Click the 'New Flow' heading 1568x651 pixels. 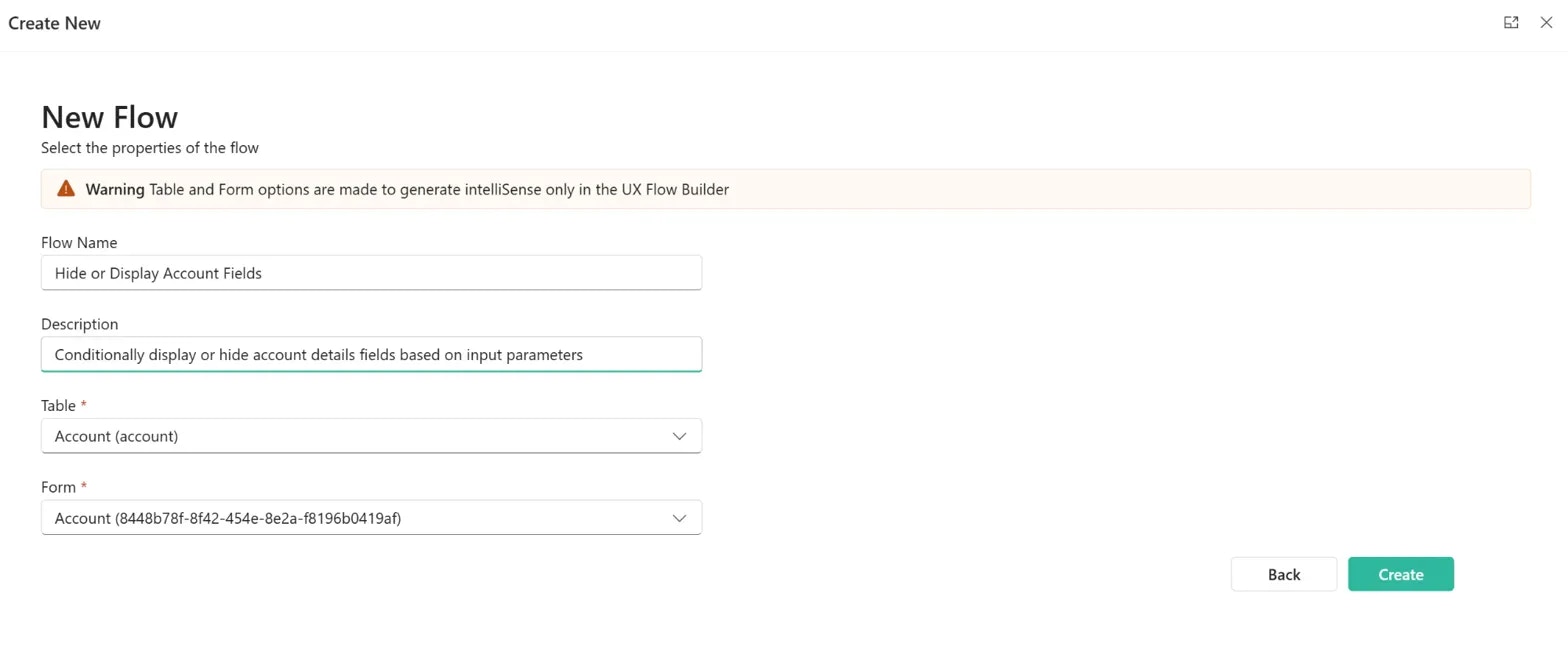point(109,117)
